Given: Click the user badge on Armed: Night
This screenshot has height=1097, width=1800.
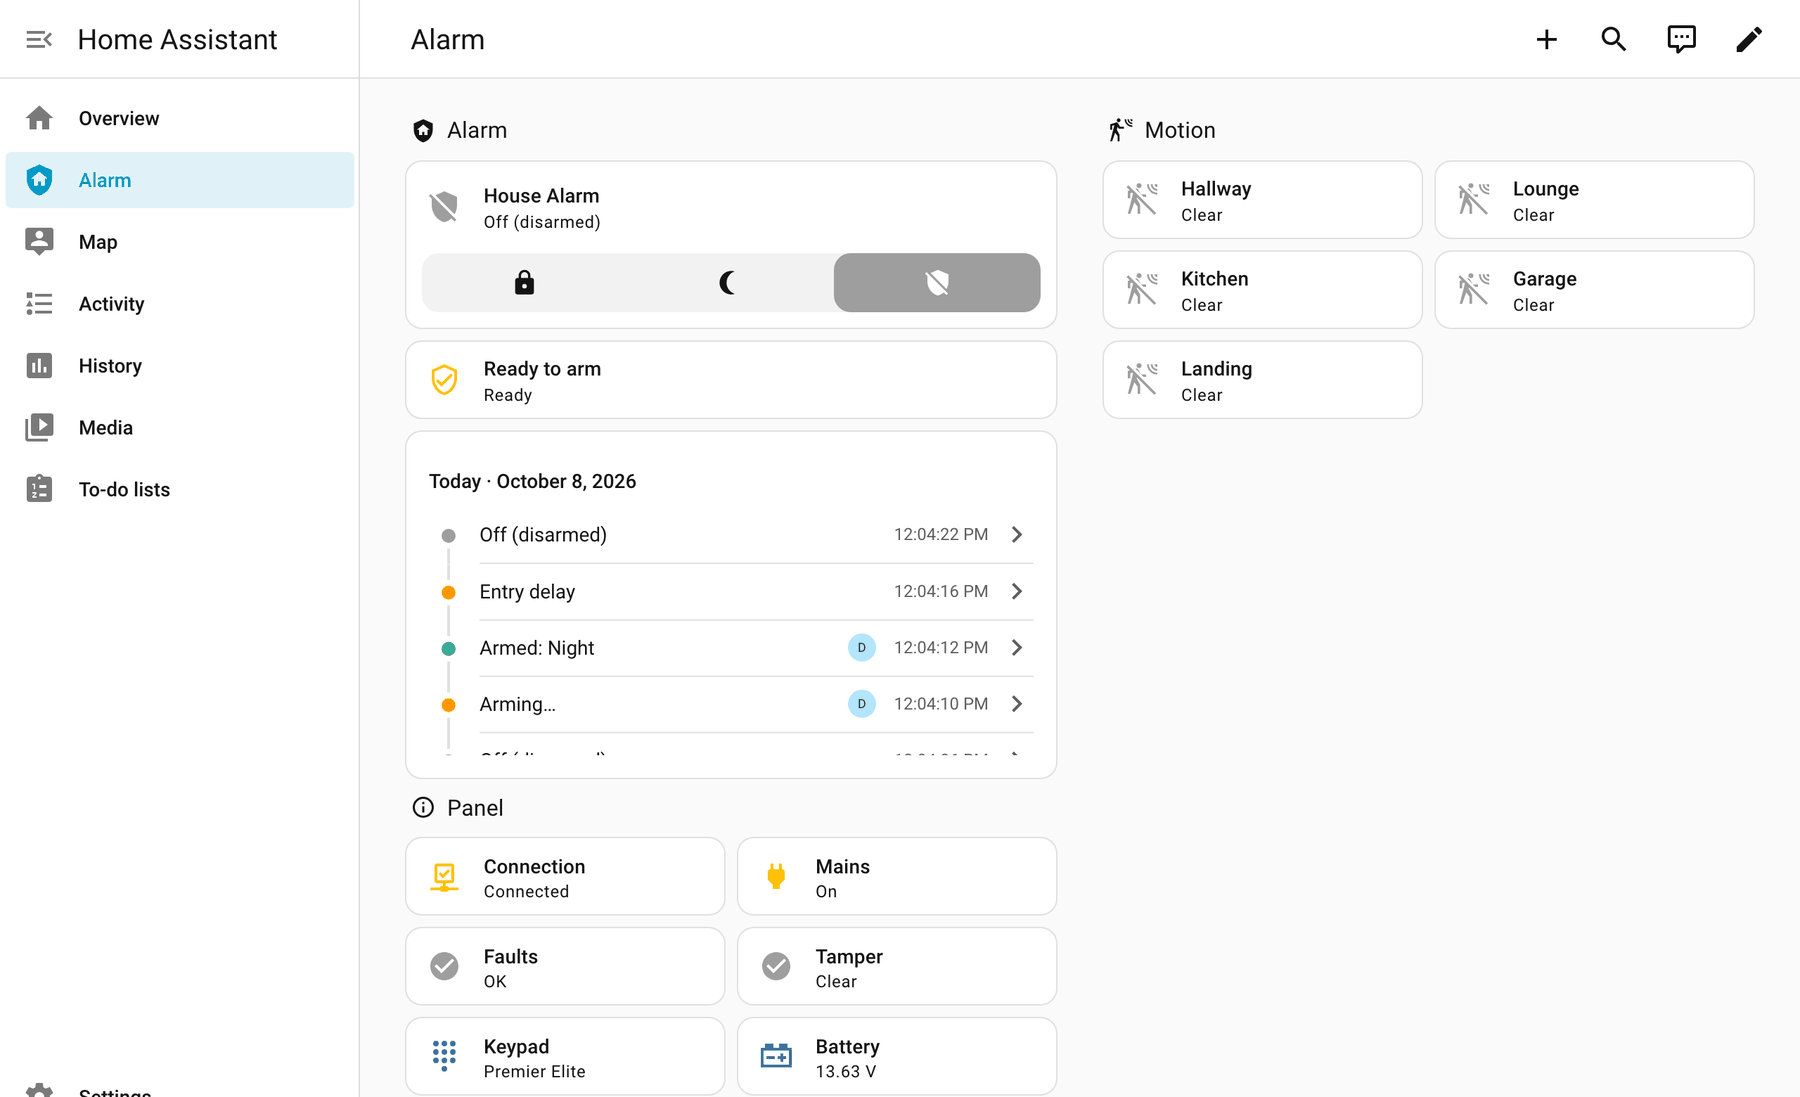Looking at the screenshot, I should tap(862, 648).
